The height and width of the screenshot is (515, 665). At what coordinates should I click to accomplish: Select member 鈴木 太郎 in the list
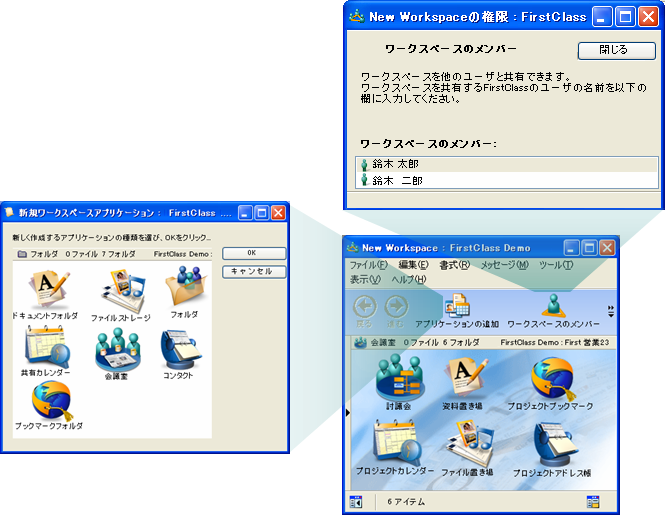[x=507, y=164]
